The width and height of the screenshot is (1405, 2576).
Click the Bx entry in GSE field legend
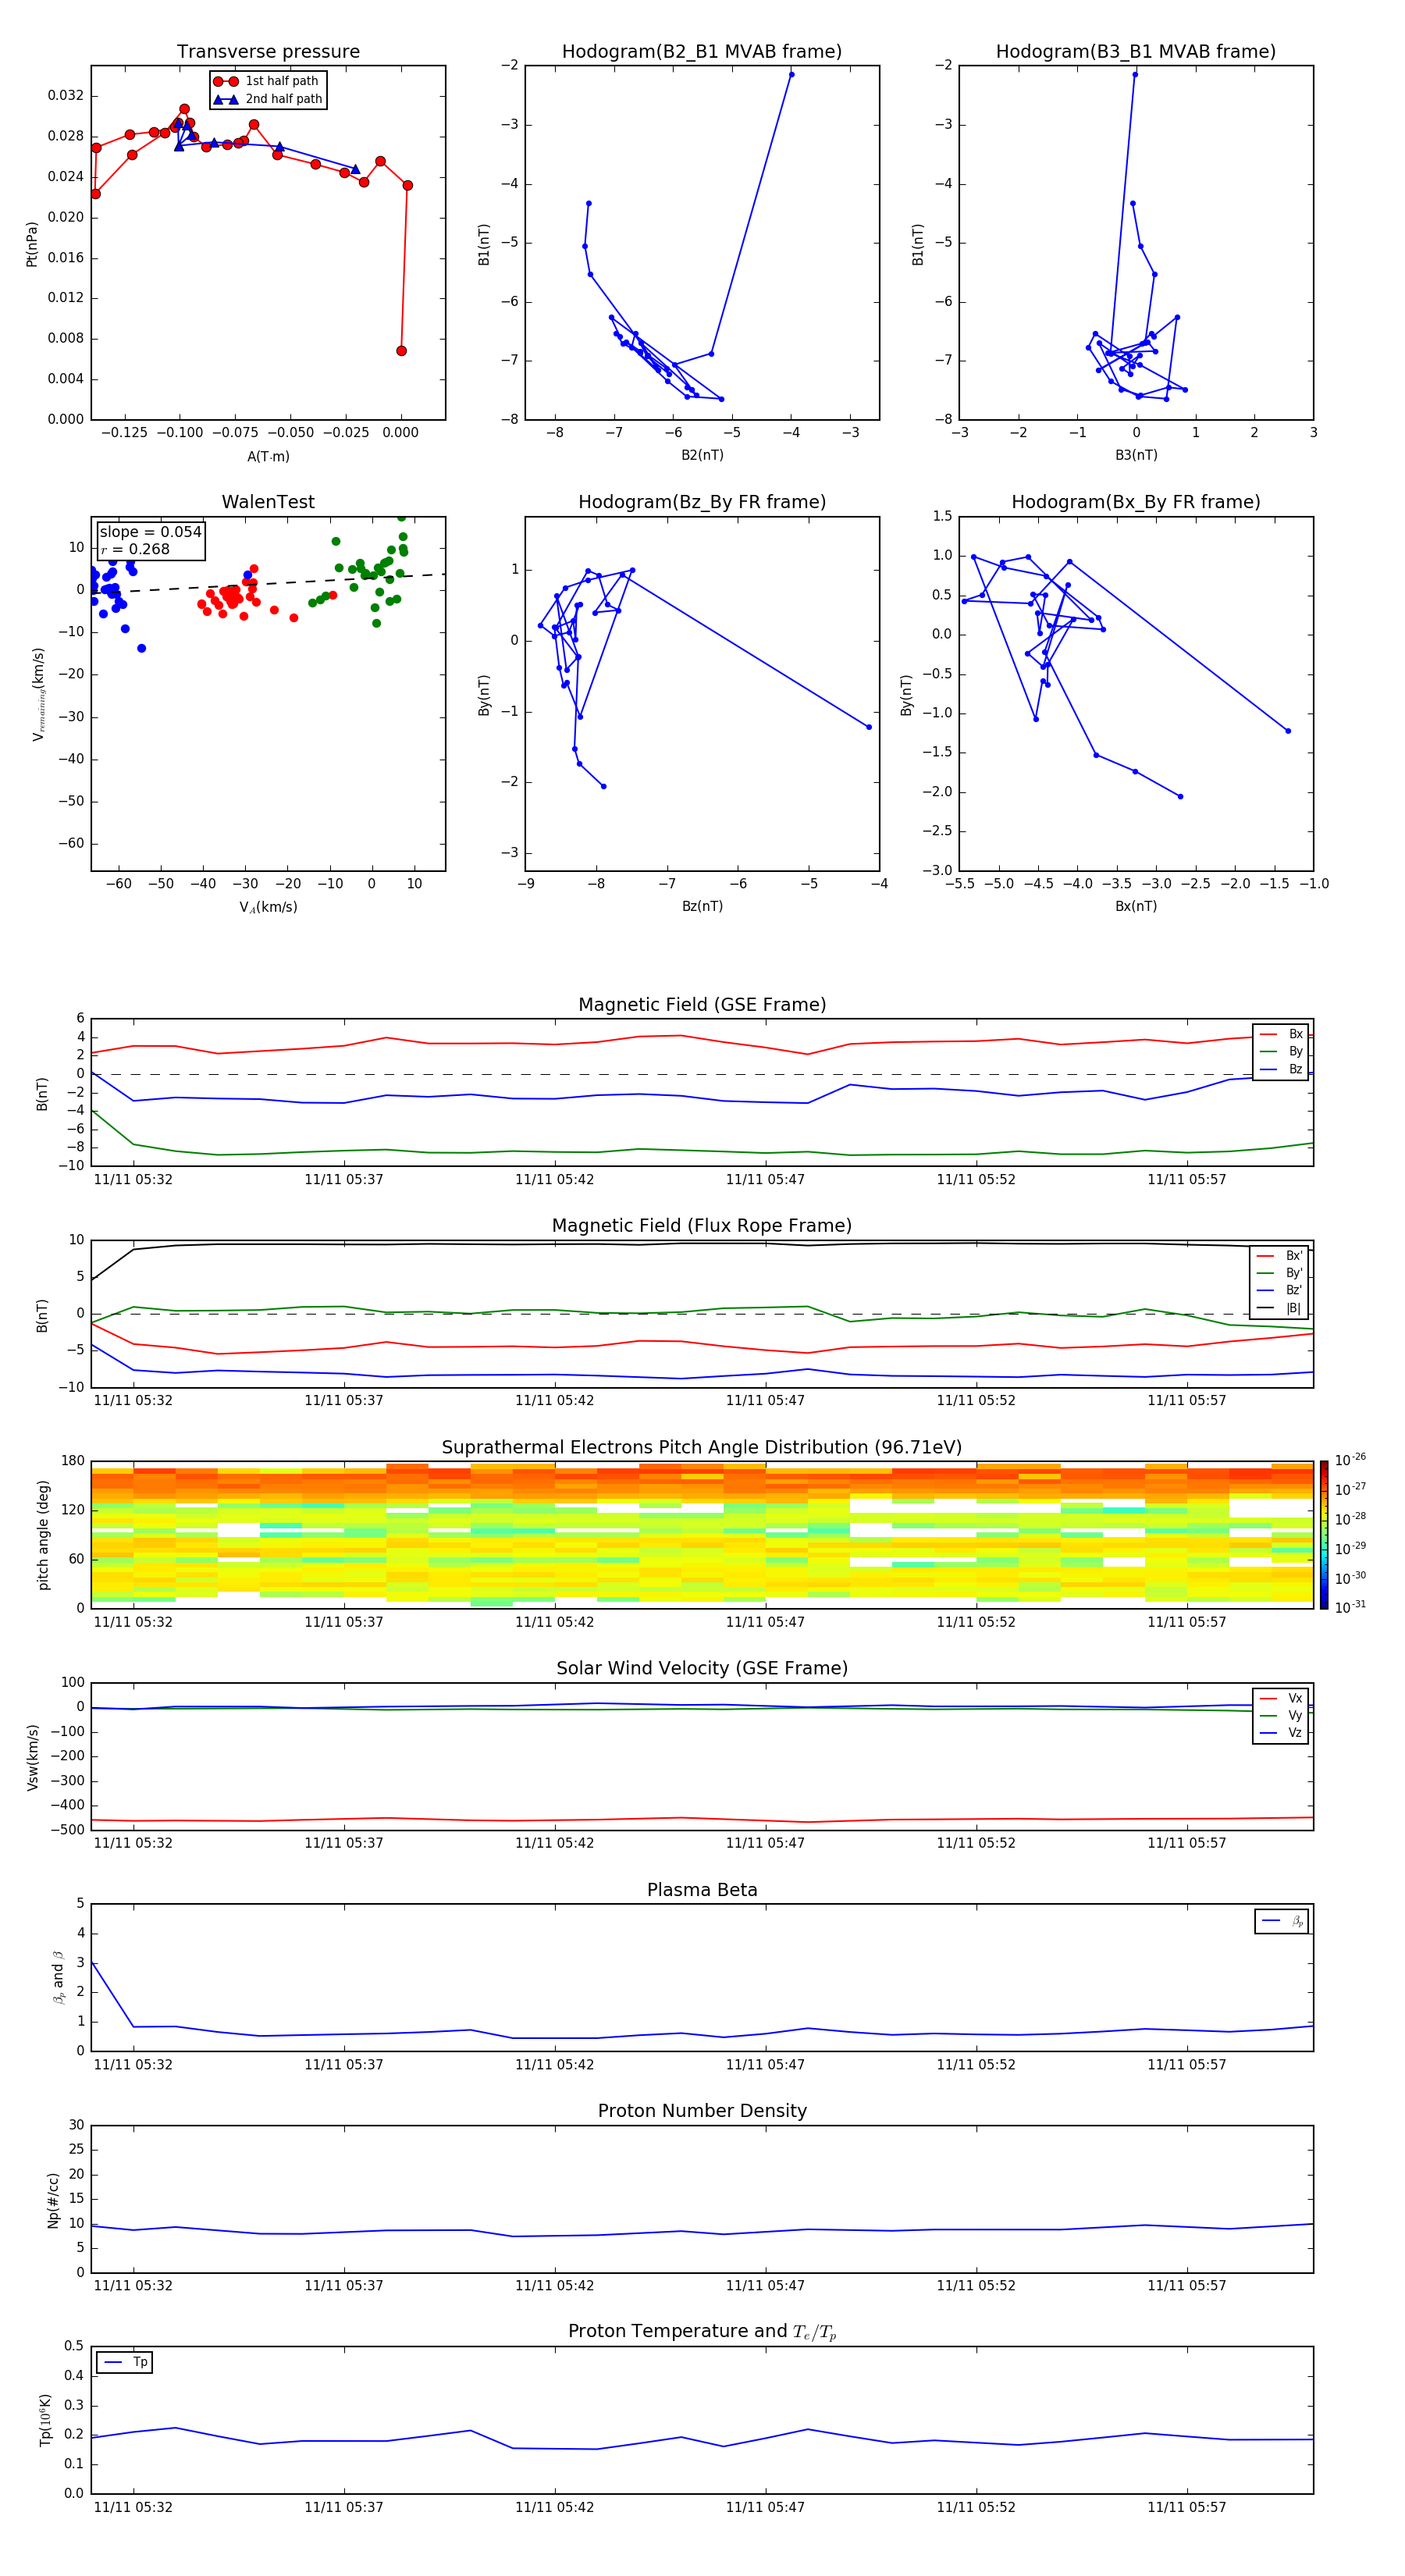pos(1281,1034)
